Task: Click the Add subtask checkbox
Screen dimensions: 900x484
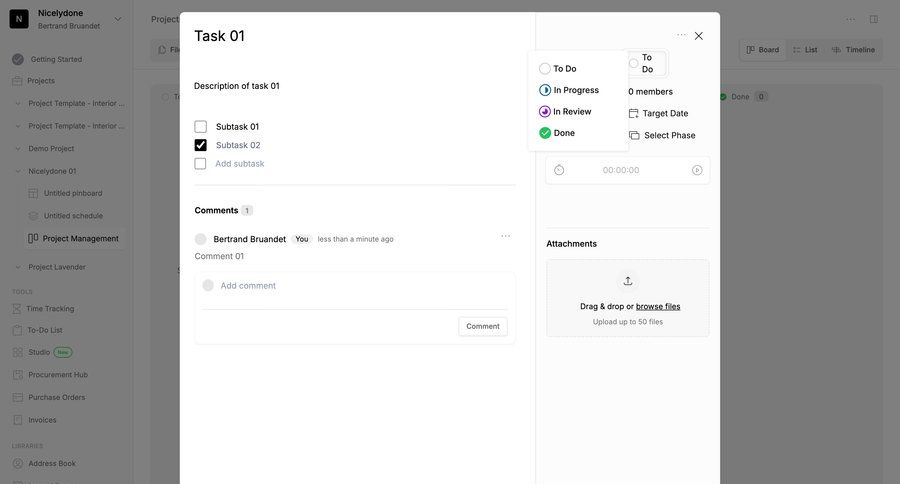Action: 200,164
